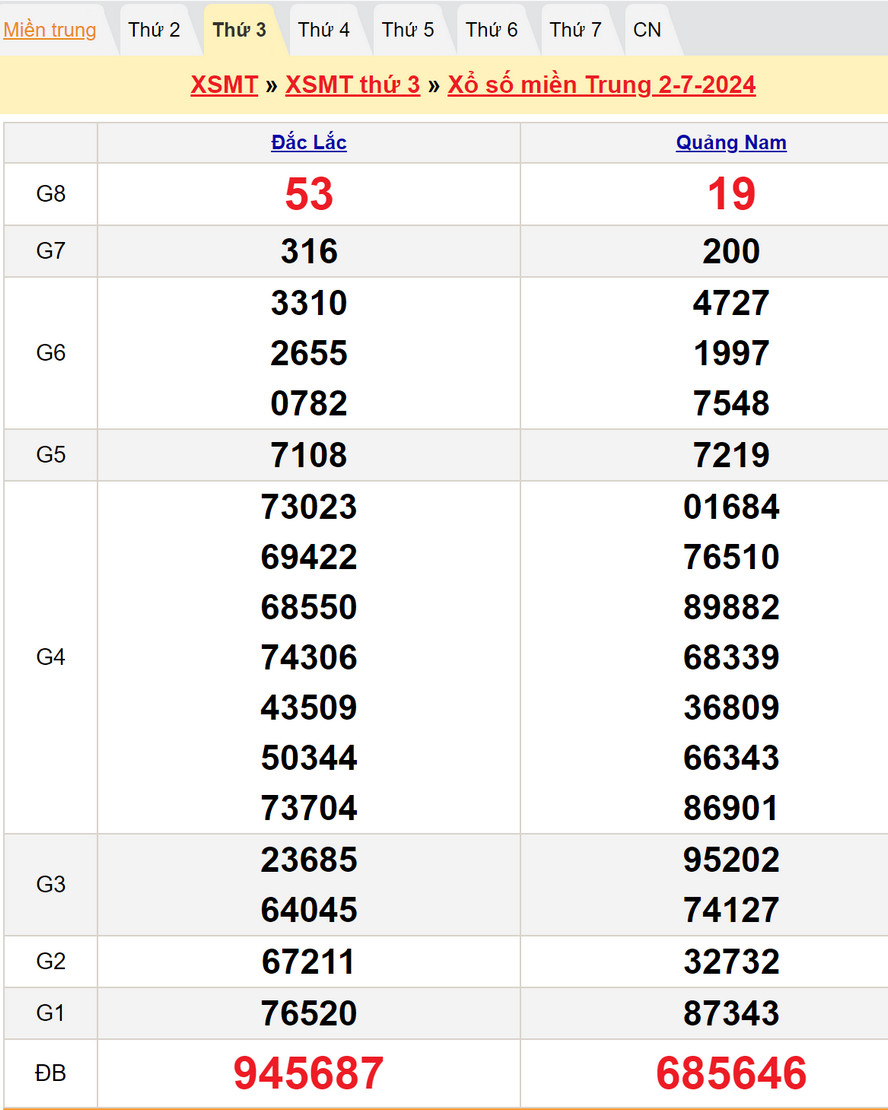Open the Đắc Lắc column header link

pos(309,143)
